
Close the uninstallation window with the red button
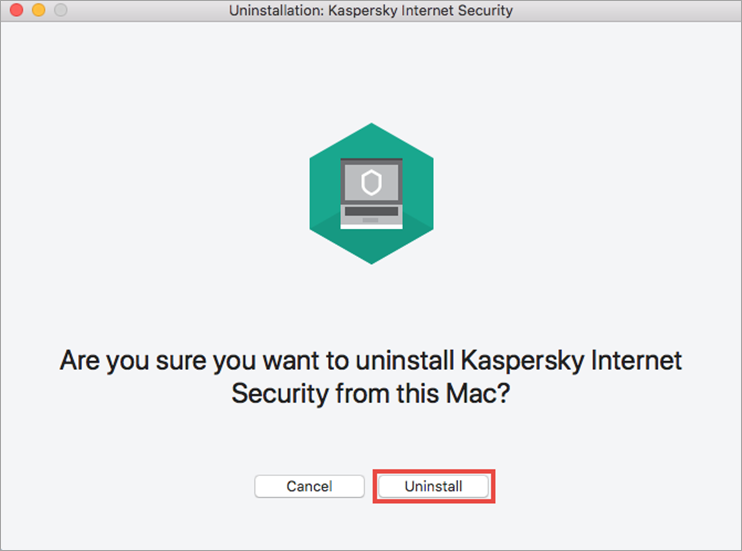[x=17, y=10]
